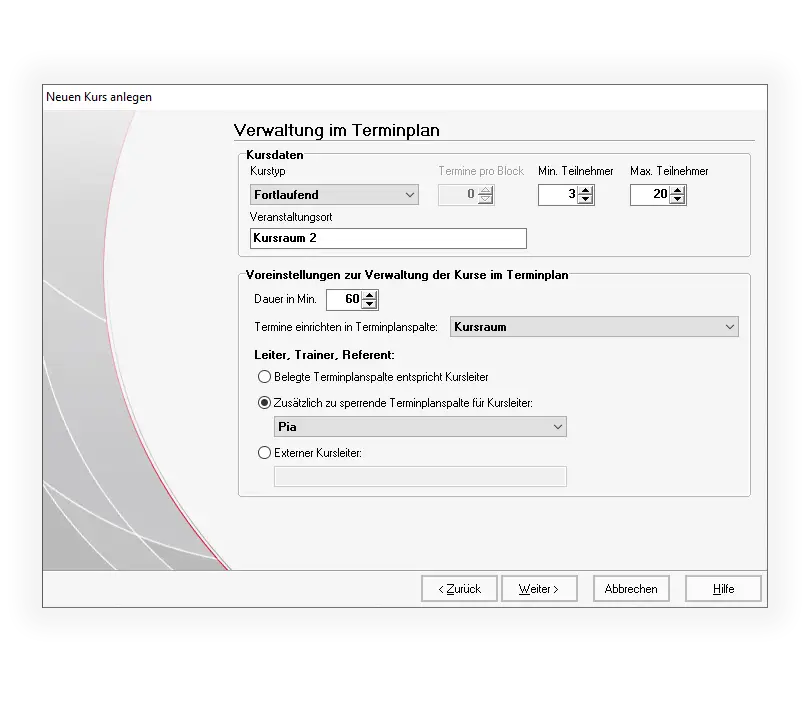The width and height of the screenshot is (810, 711).
Task: Raise Dauer in Min. using up arrow
Action: [370, 295]
